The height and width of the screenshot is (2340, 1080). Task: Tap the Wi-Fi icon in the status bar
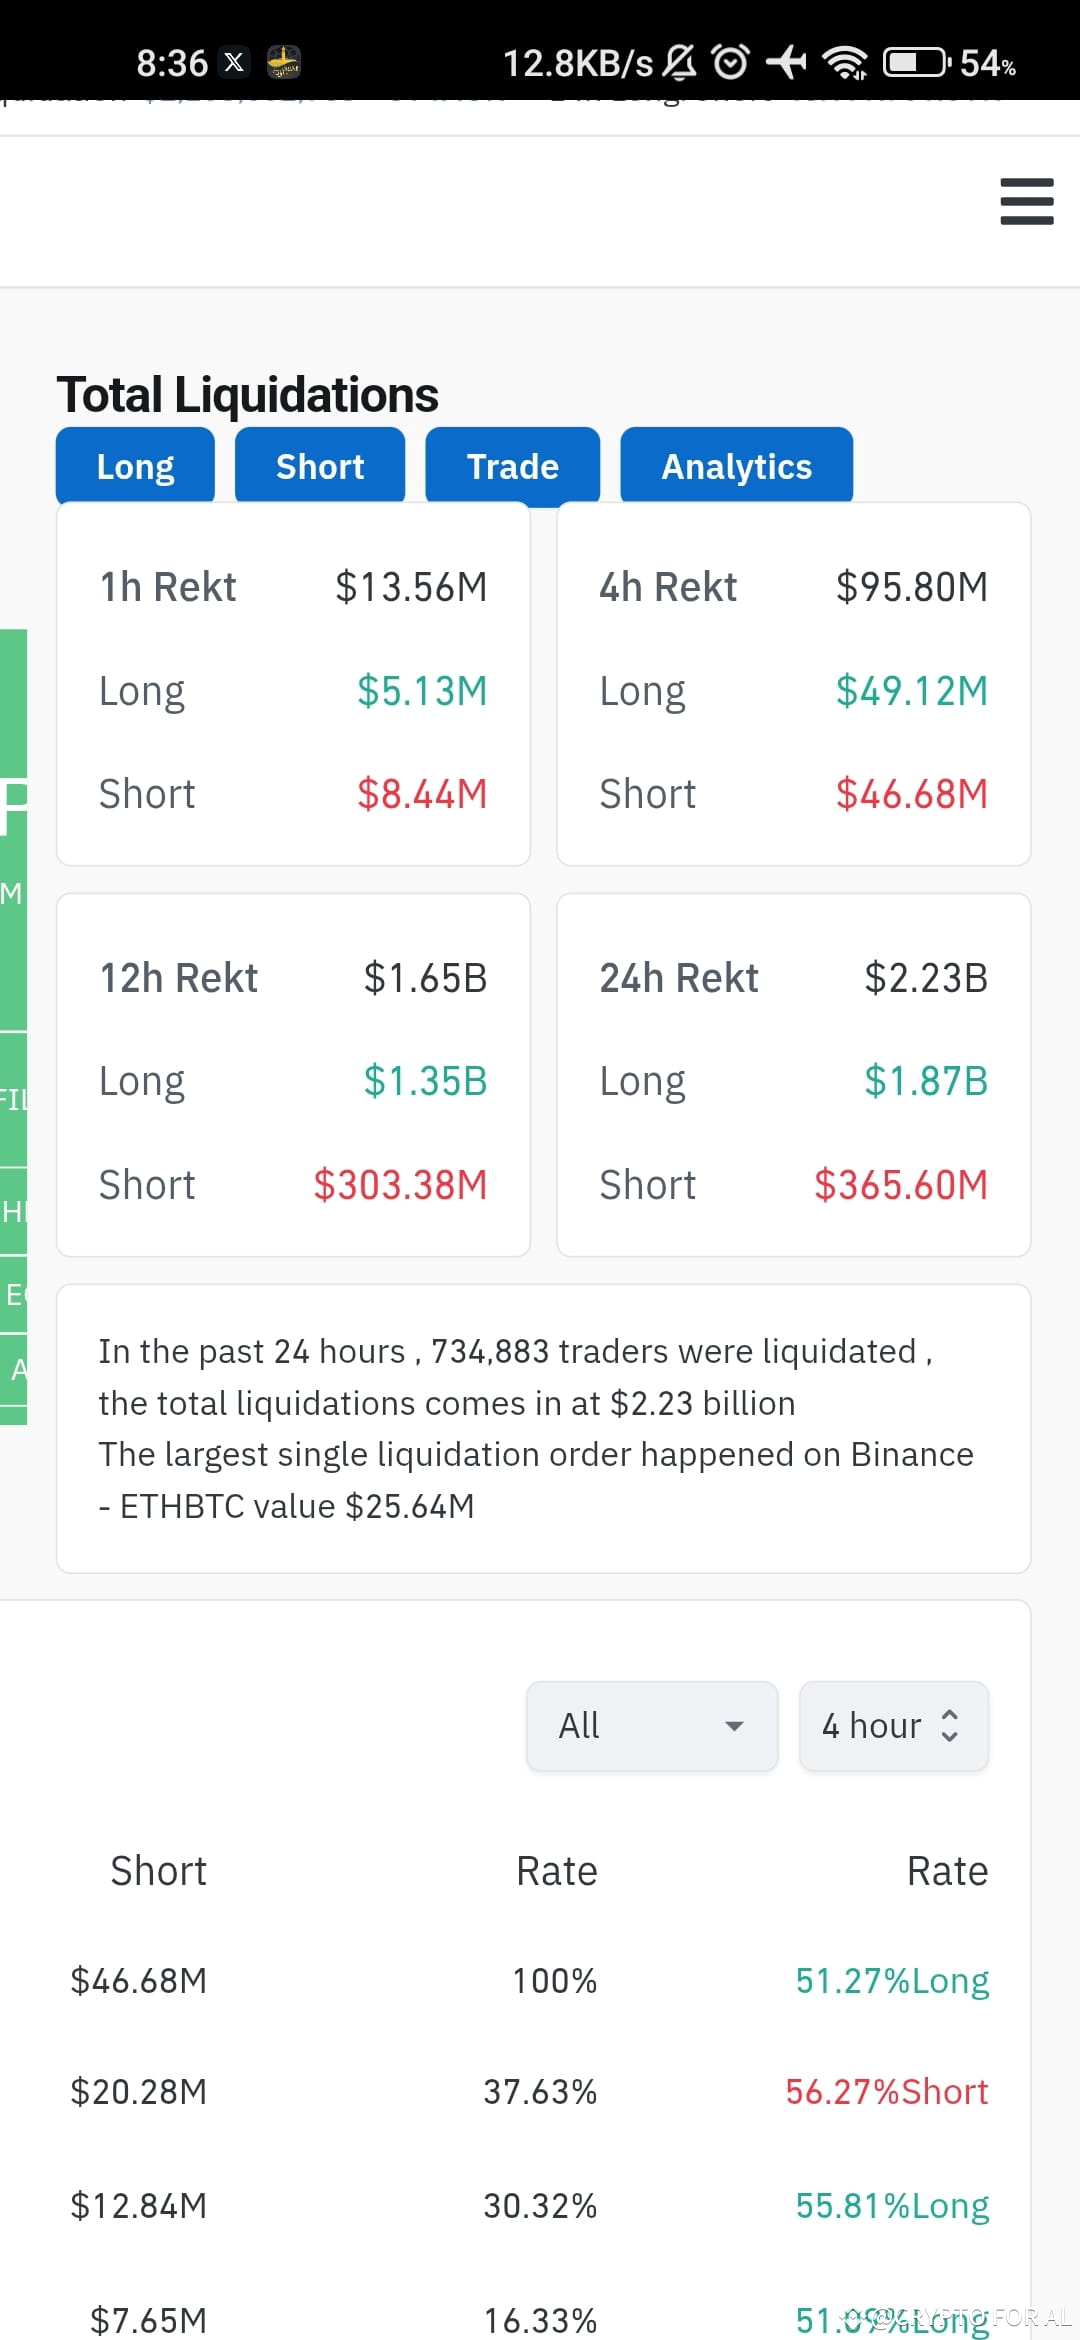(845, 62)
